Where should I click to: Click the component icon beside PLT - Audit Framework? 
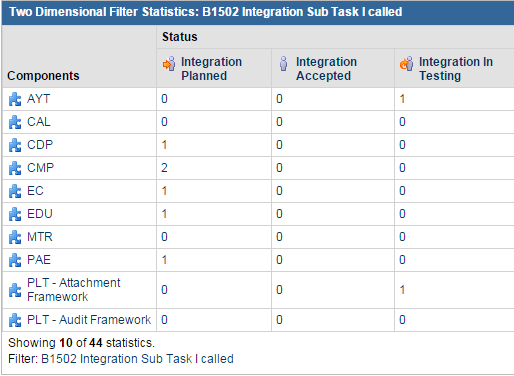pos(15,320)
